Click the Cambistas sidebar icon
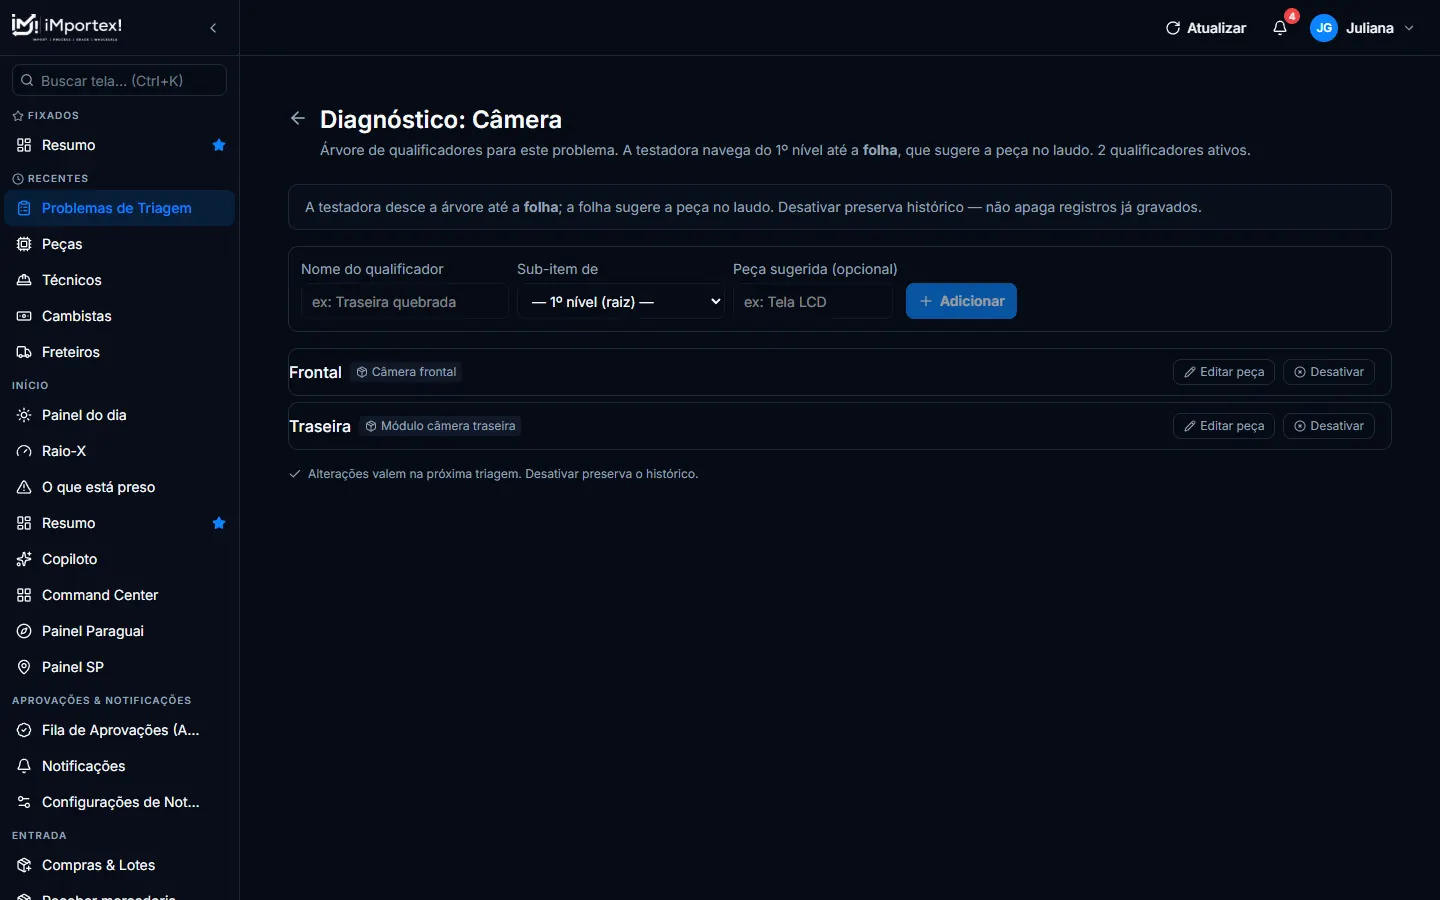Viewport: 1440px width, 900px height. [24, 316]
